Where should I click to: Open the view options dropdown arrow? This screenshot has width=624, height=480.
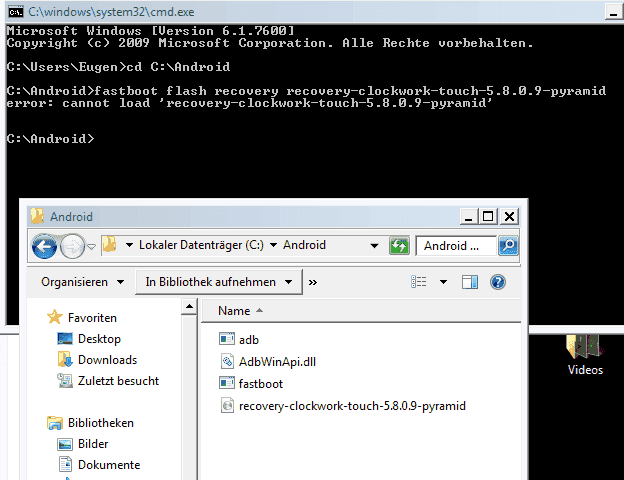click(x=443, y=282)
